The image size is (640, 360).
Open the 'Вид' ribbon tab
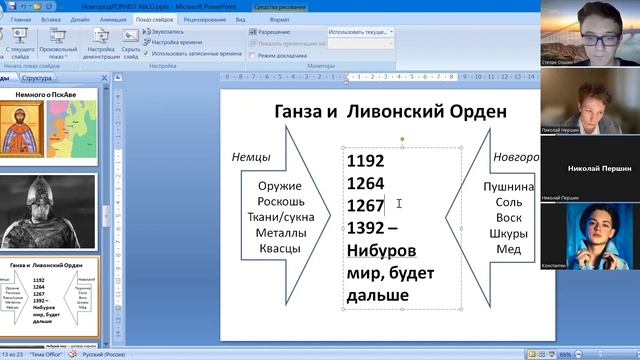coord(240,19)
